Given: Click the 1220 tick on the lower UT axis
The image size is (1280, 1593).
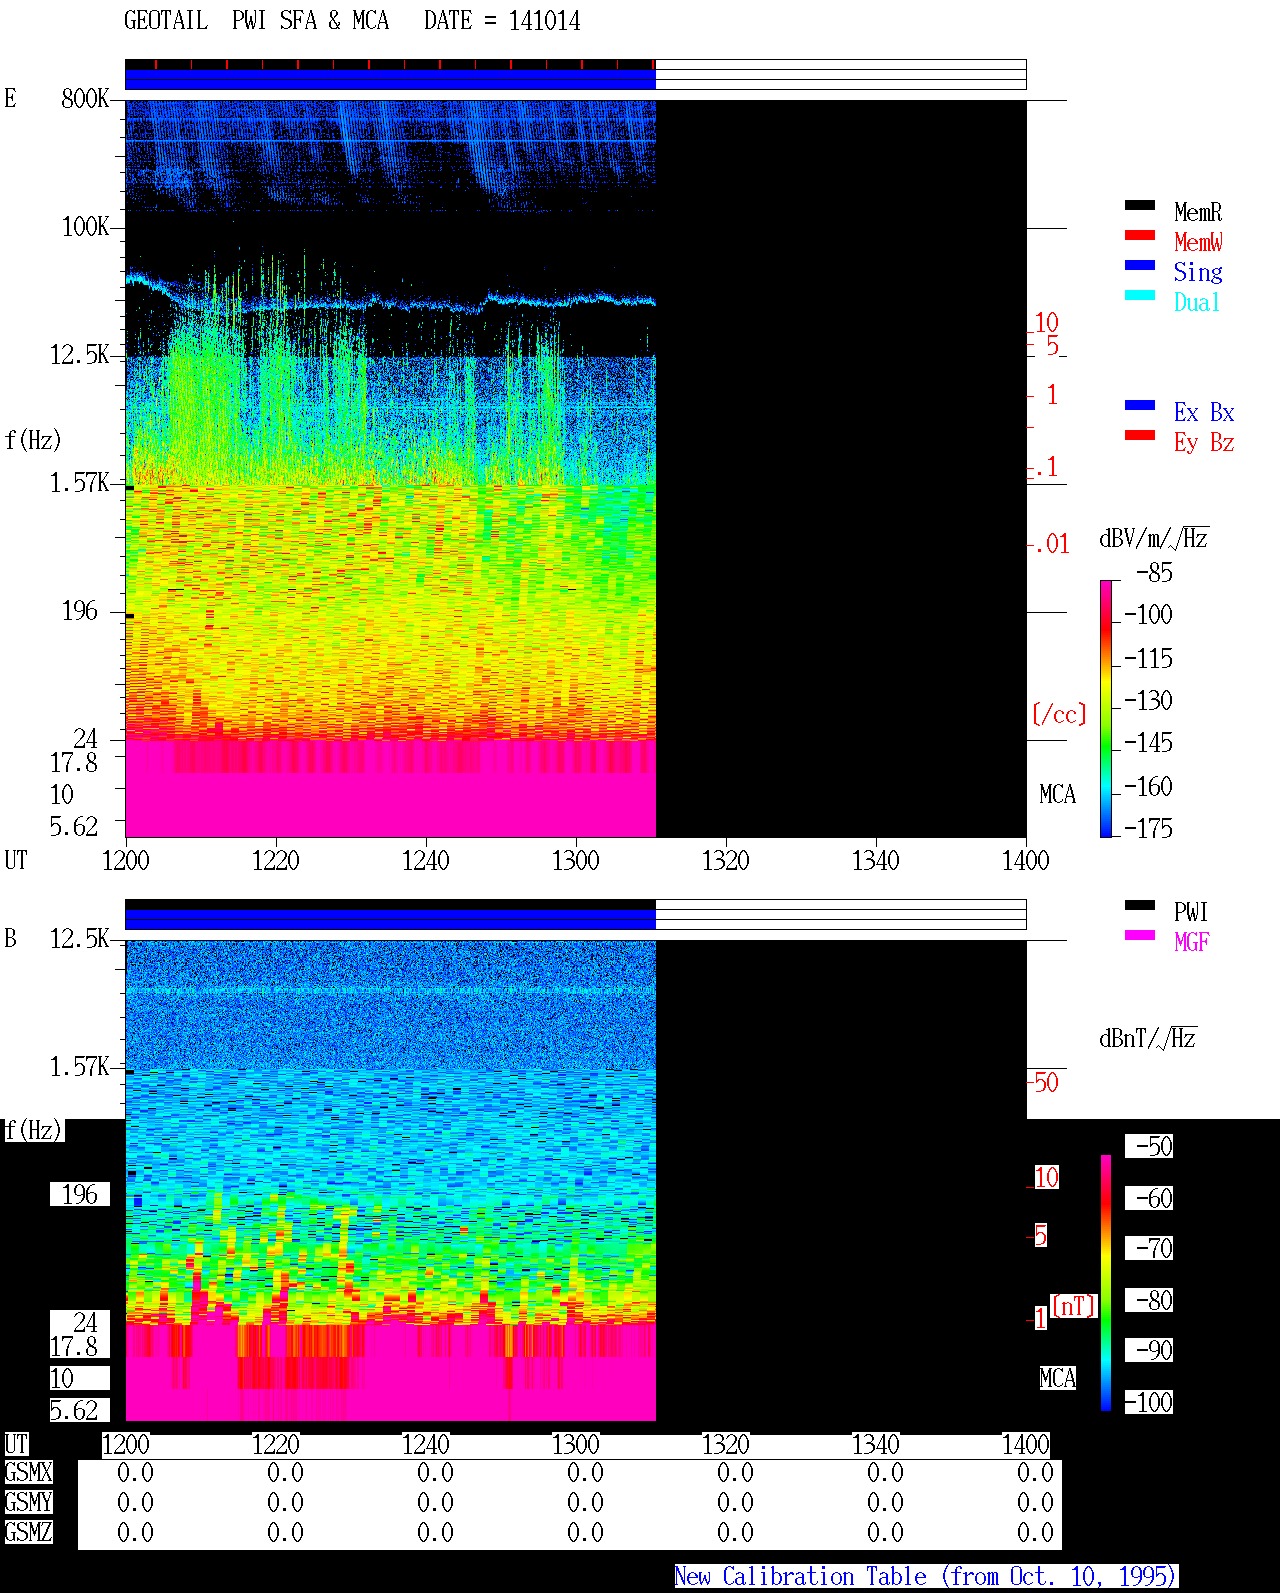Looking at the screenshot, I should 276,1445.
